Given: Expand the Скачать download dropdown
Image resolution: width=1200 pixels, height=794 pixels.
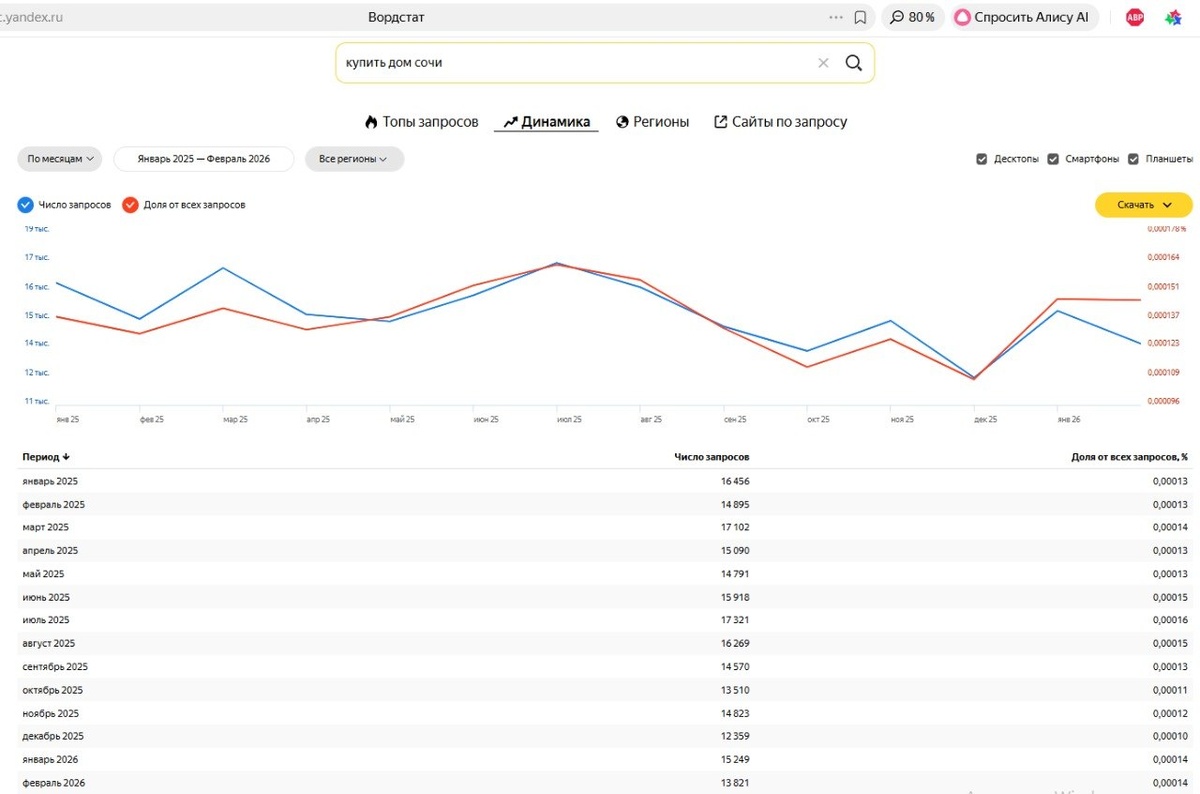Looking at the screenshot, I should point(1143,205).
